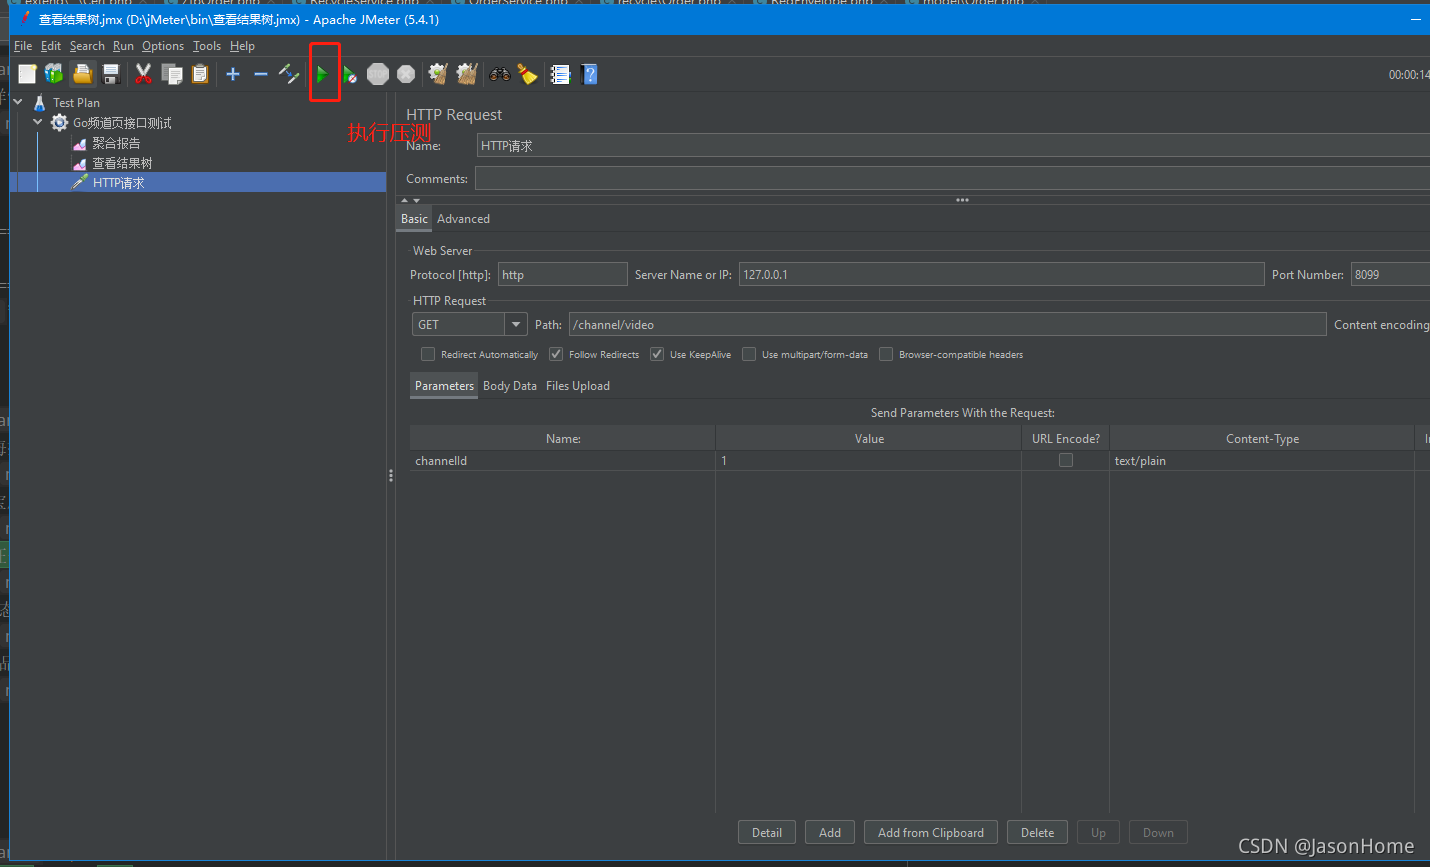This screenshot has height=867, width=1430.
Task: Start the test with green play icon
Action: (x=322, y=74)
